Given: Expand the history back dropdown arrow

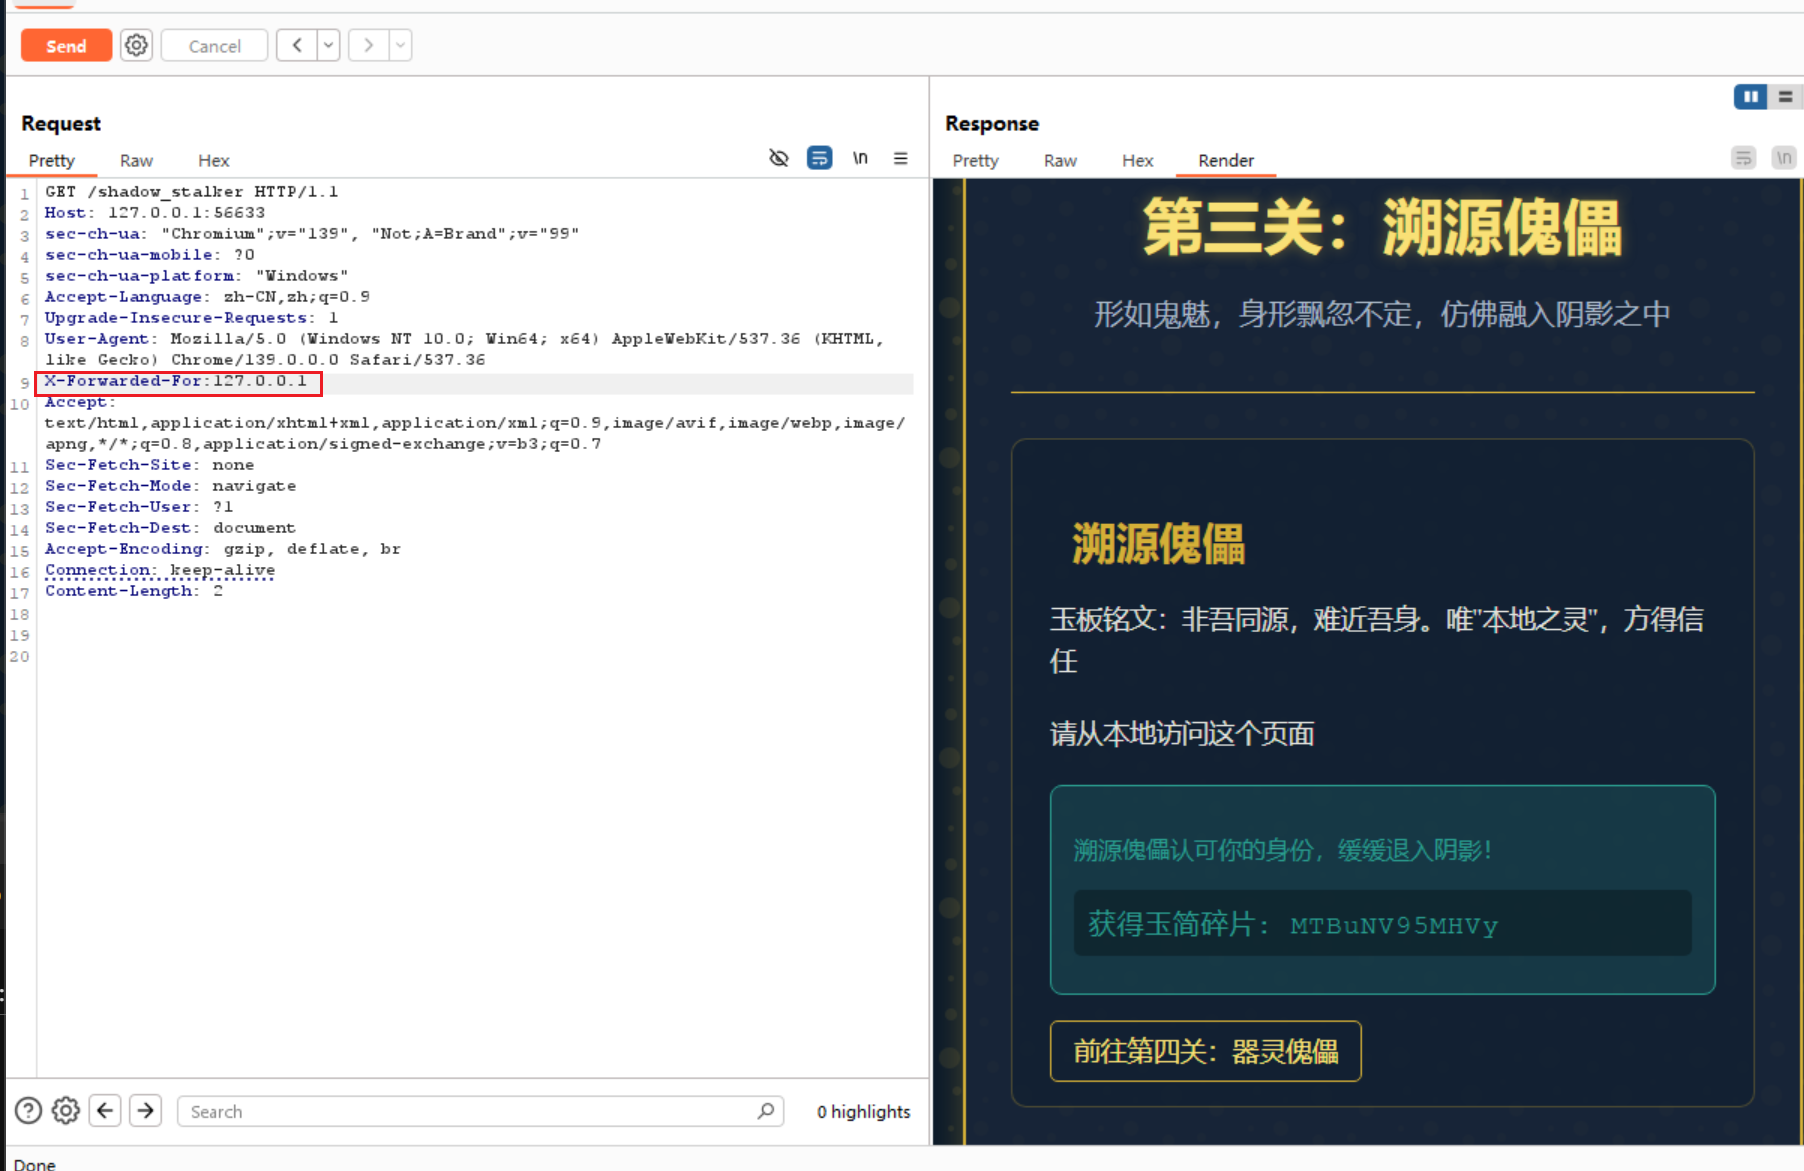Looking at the screenshot, I should click(328, 45).
